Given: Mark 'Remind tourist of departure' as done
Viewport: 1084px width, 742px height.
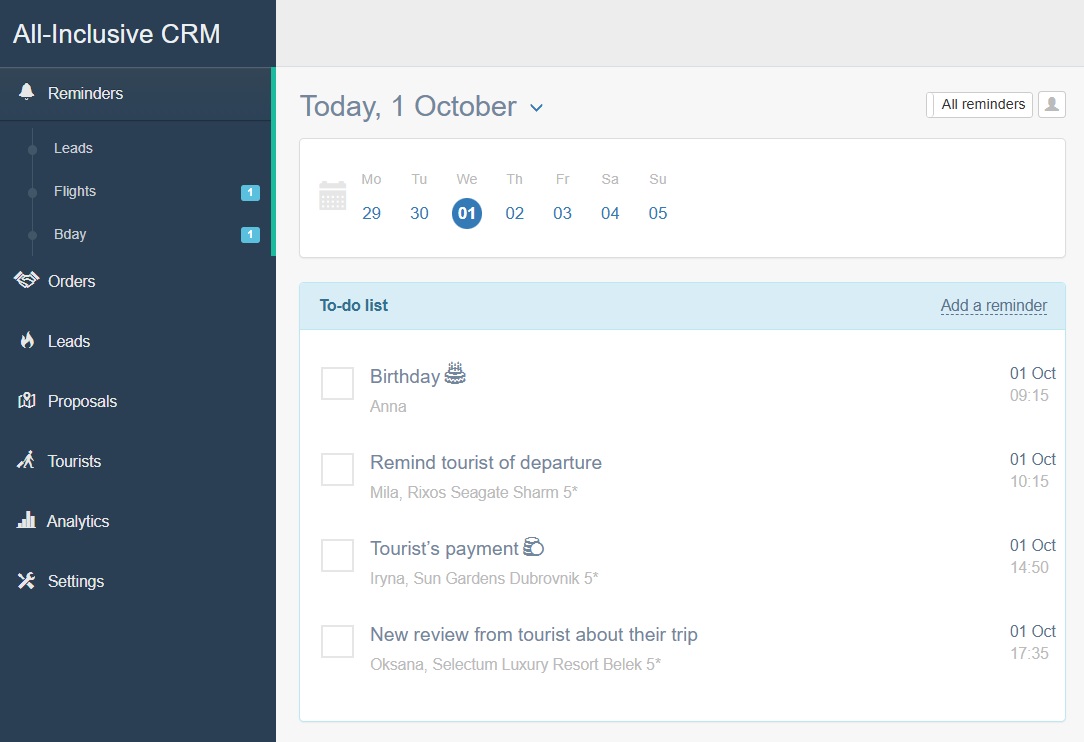Looking at the screenshot, I should pyautogui.click(x=337, y=469).
